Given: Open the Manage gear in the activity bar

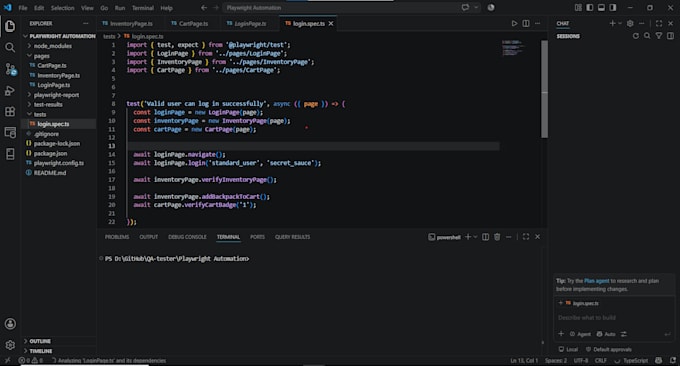Looking at the screenshot, I should [x=10, y=345].
